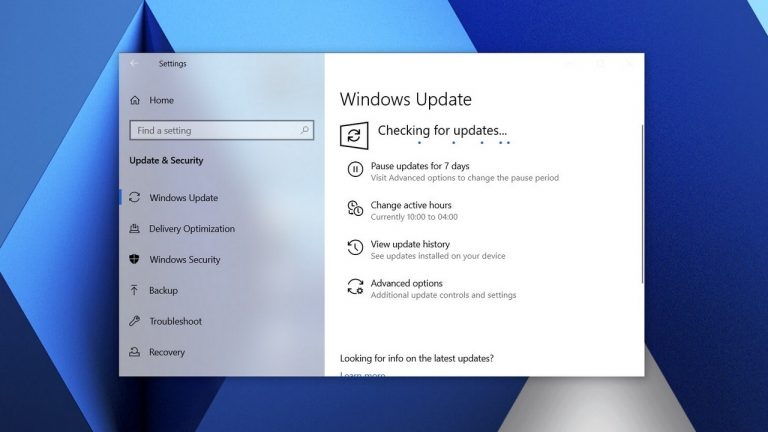768x432 pixels.
Task: Click the Delivery Optimization icon
Action: 135,229
